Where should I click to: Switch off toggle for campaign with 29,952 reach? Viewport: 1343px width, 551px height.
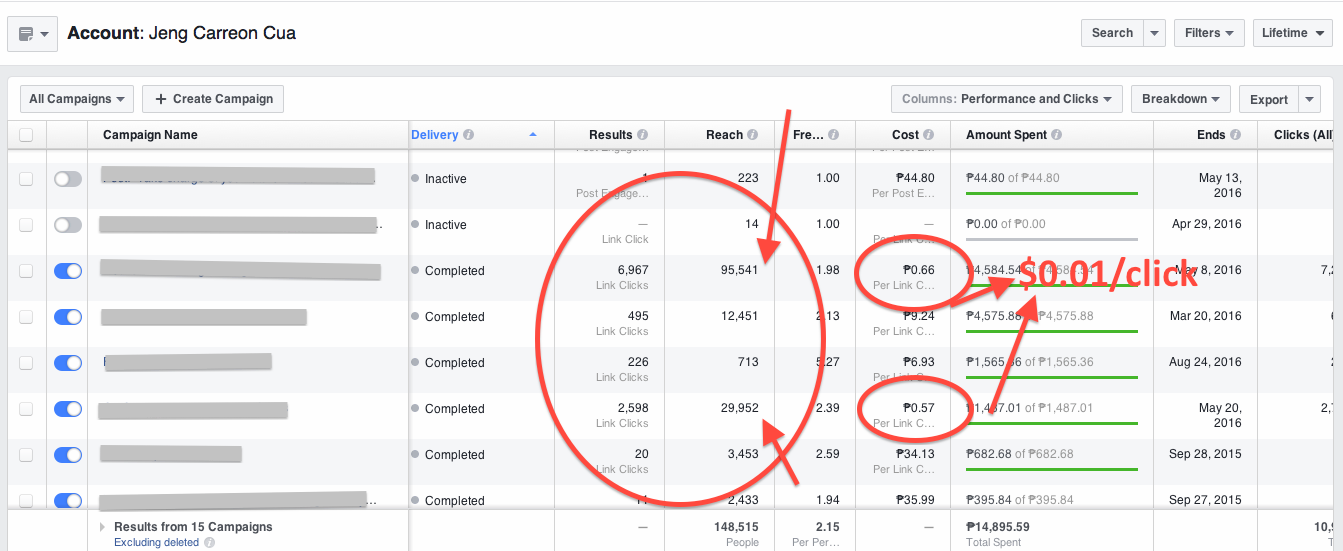(x=68, y=409)
